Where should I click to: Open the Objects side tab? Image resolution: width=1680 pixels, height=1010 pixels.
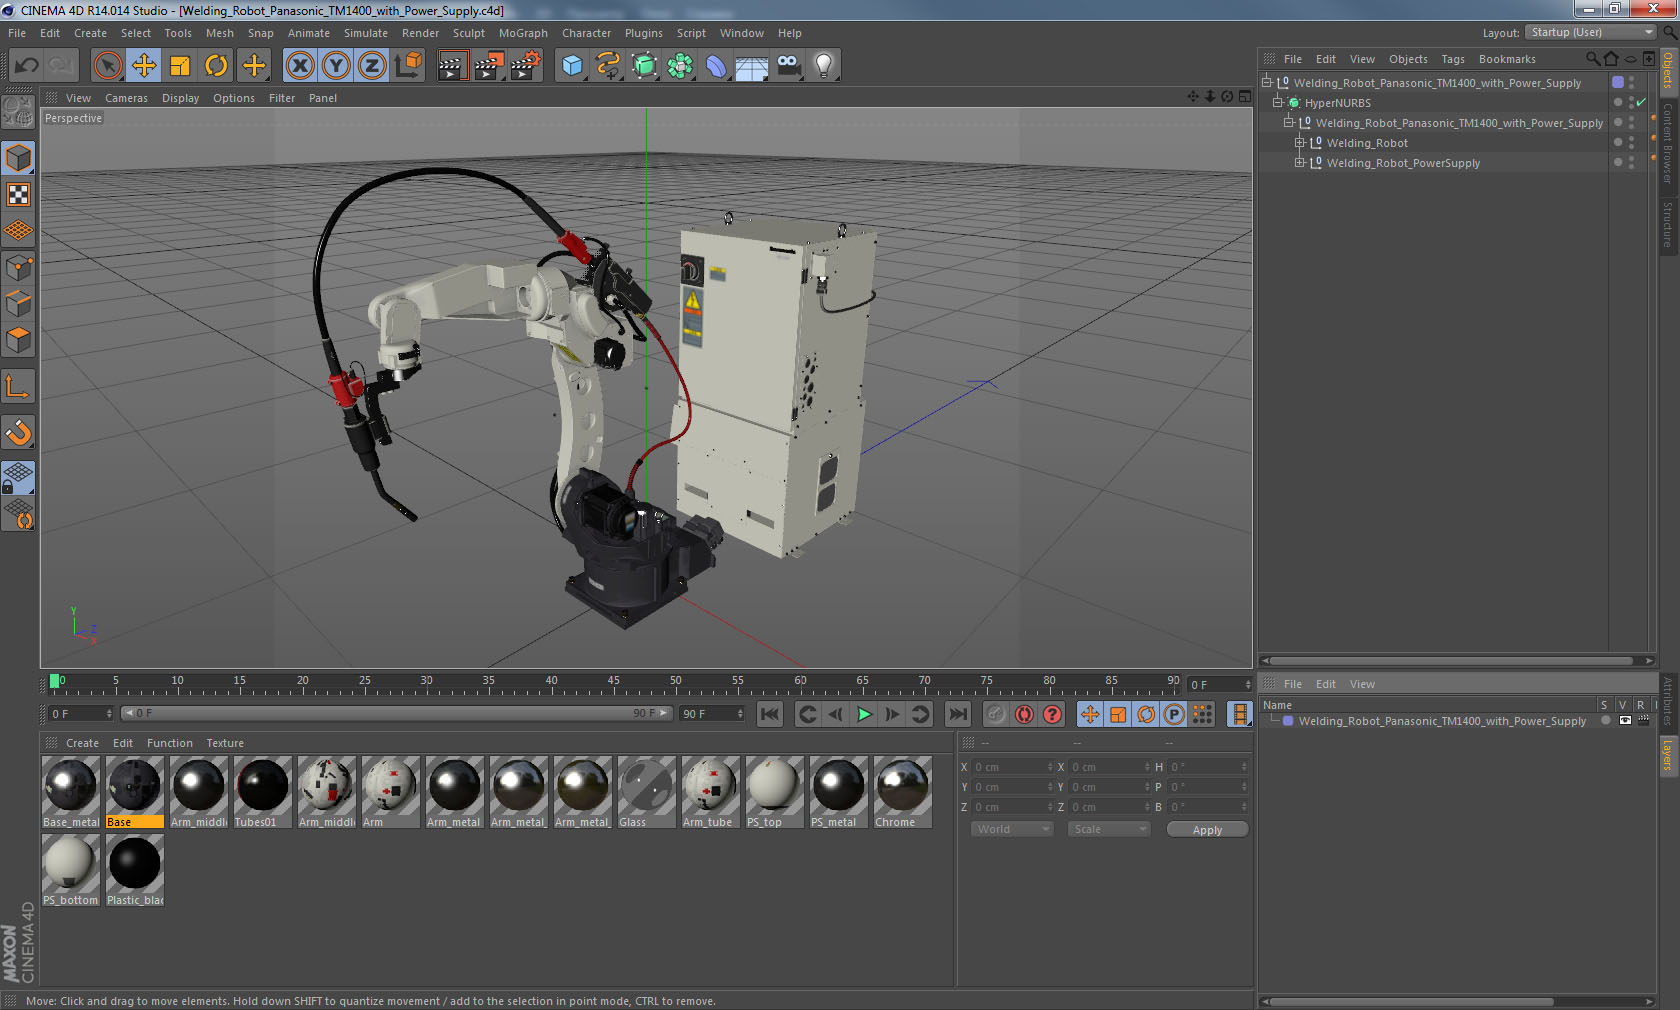pyautogui.click(x=1668, y=71)
